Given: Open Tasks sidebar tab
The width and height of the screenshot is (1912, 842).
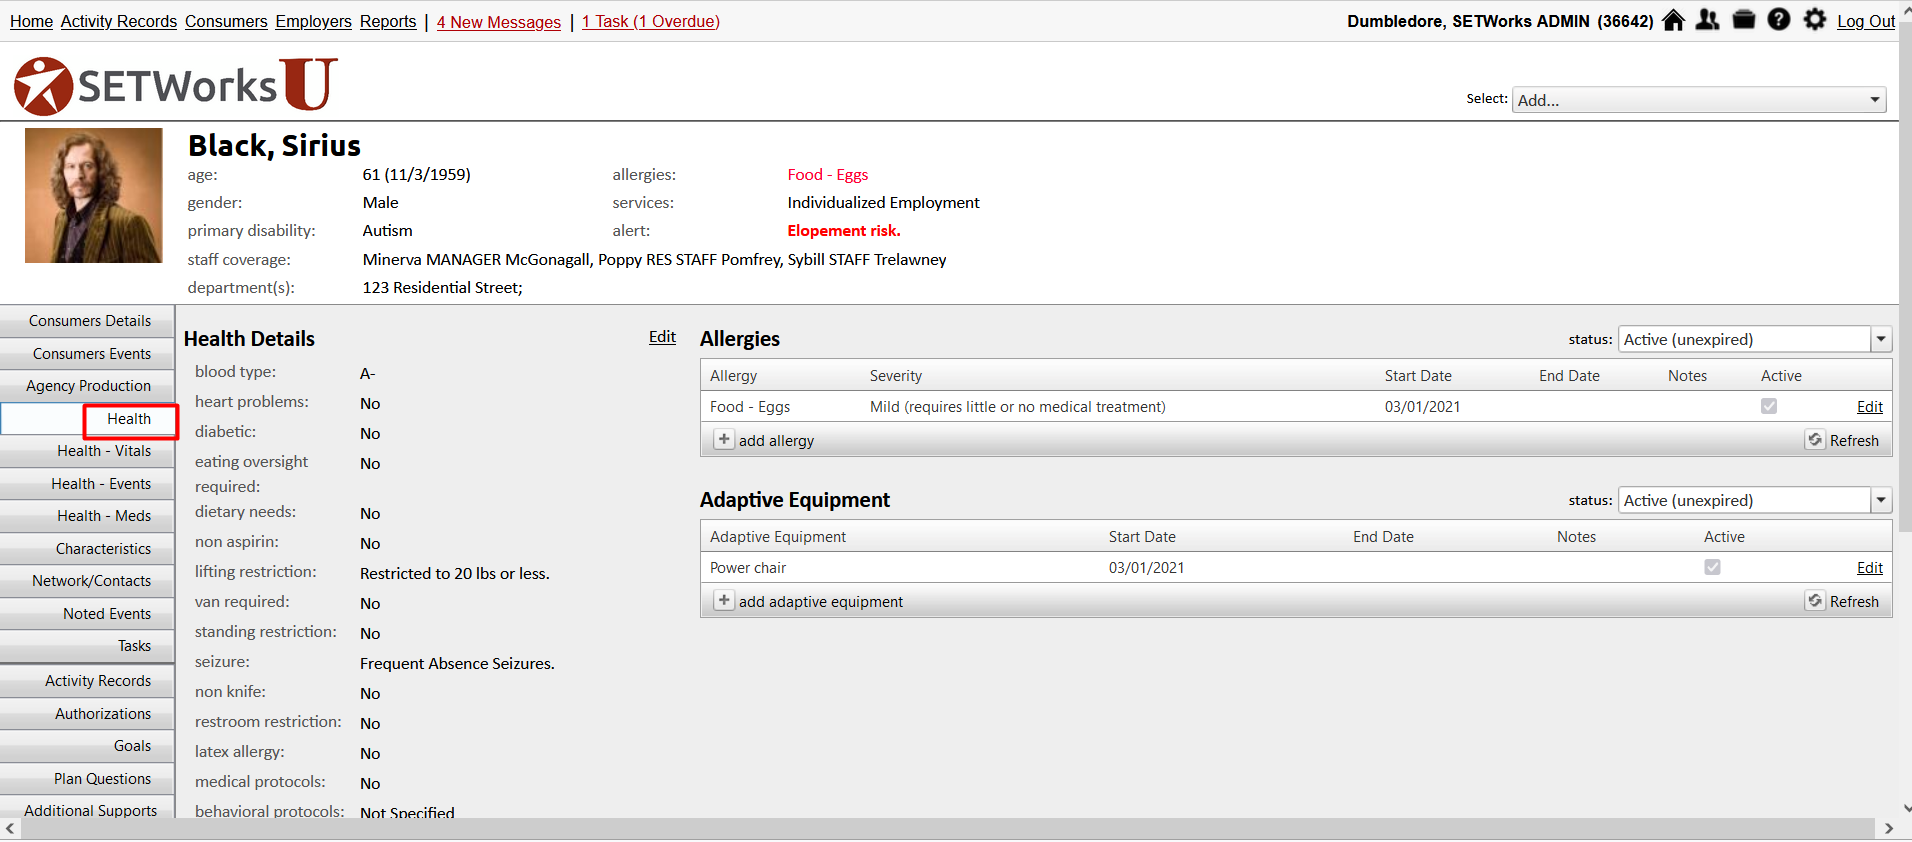Looking at the screenshot, I should coord(87,646).
